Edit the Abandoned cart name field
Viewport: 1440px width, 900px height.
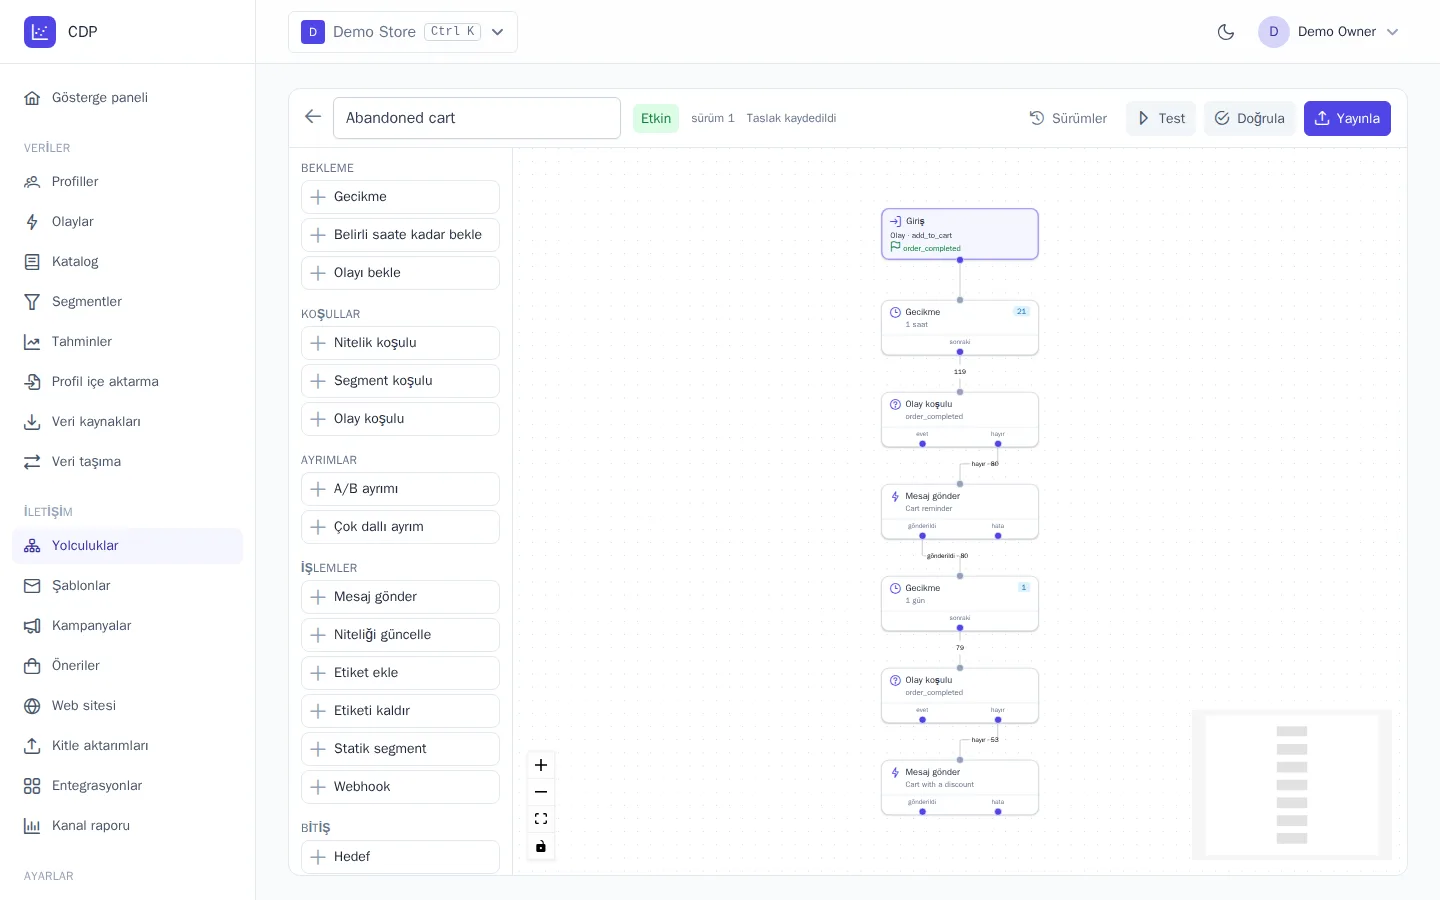(477, 118)
